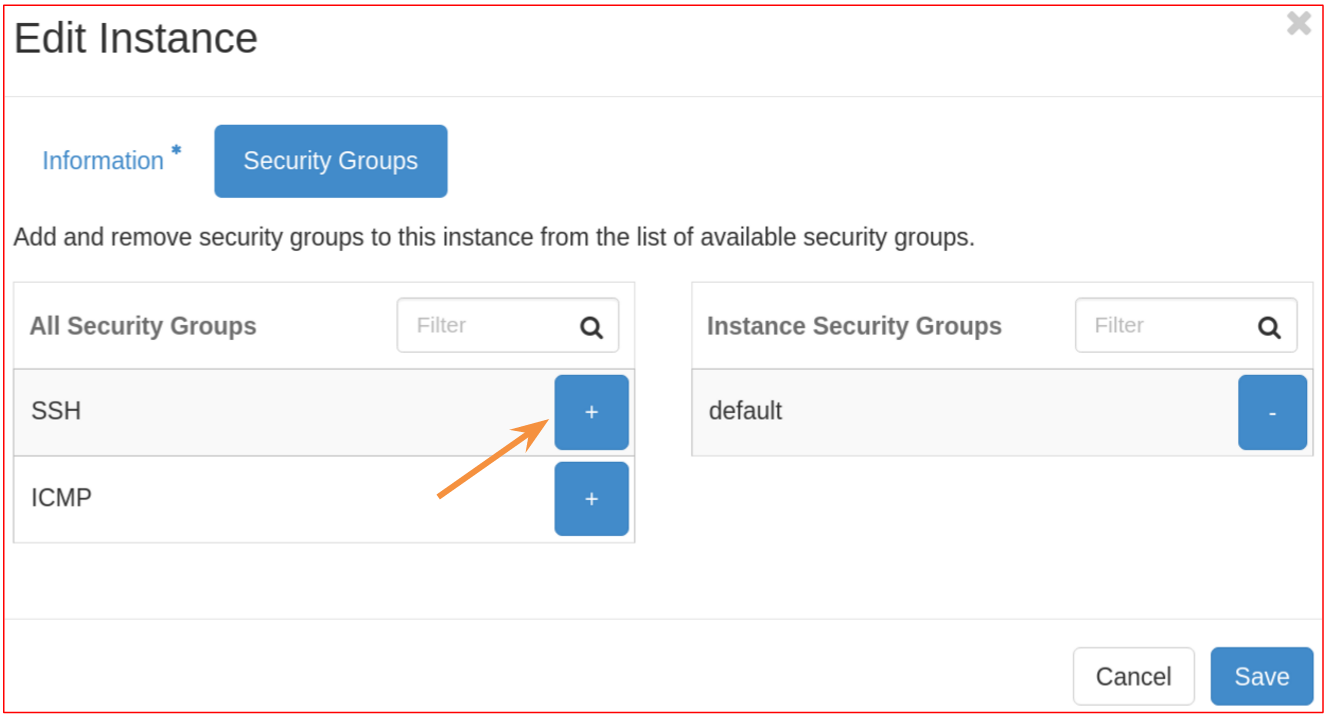Click the Instance Security Groups heading
The width and height of the screenshot is (1327, 717).
click(x=854, y=326)
